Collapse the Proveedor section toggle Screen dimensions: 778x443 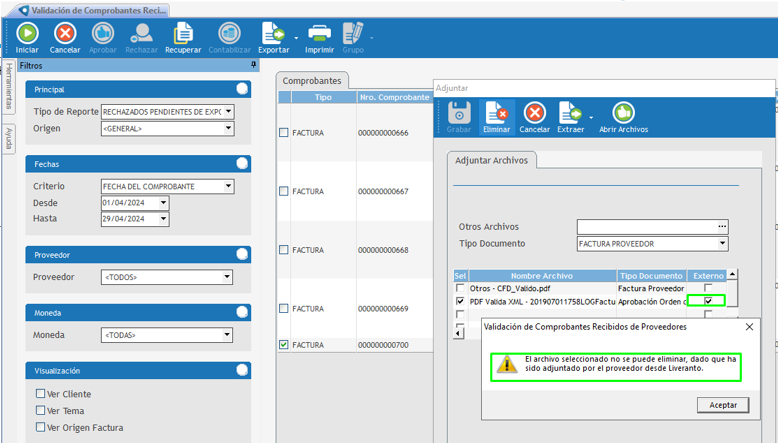[x=242, y=254]
